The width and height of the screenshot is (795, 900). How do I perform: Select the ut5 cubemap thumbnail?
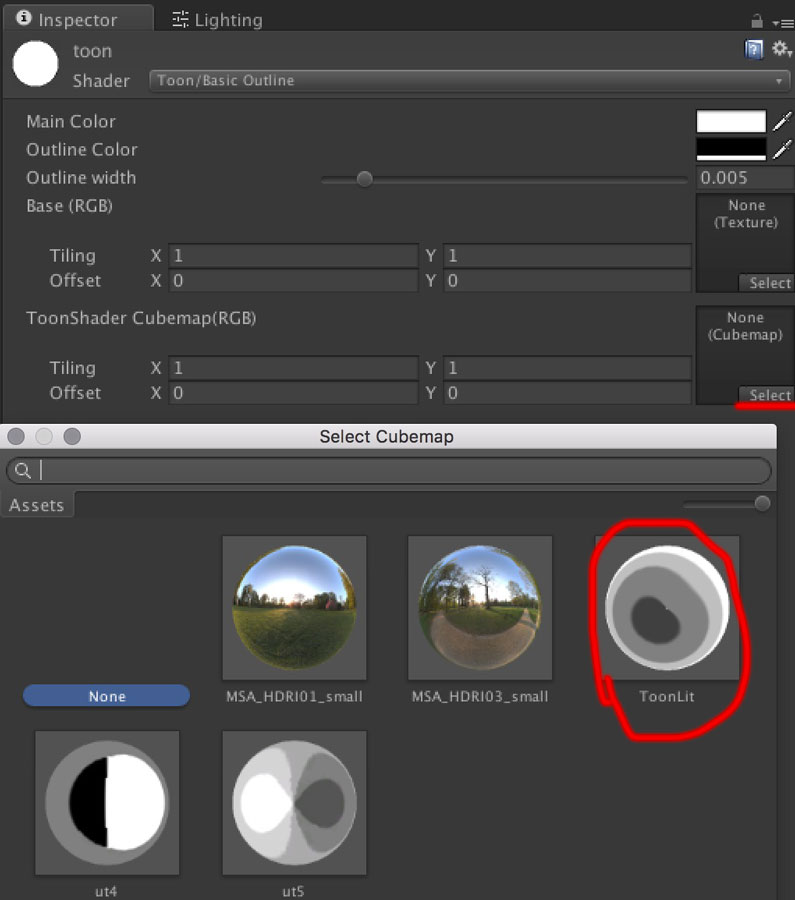[294, 802]
